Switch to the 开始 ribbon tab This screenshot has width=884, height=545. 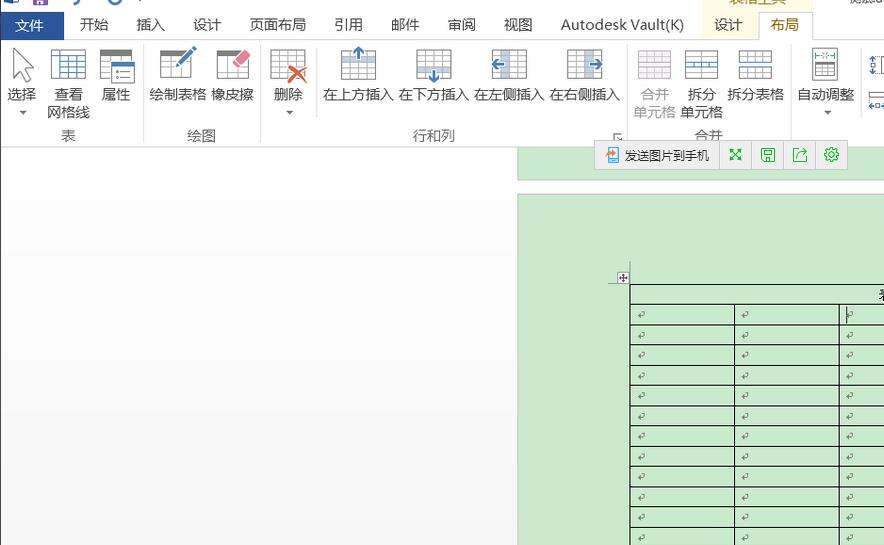point(94,25)
